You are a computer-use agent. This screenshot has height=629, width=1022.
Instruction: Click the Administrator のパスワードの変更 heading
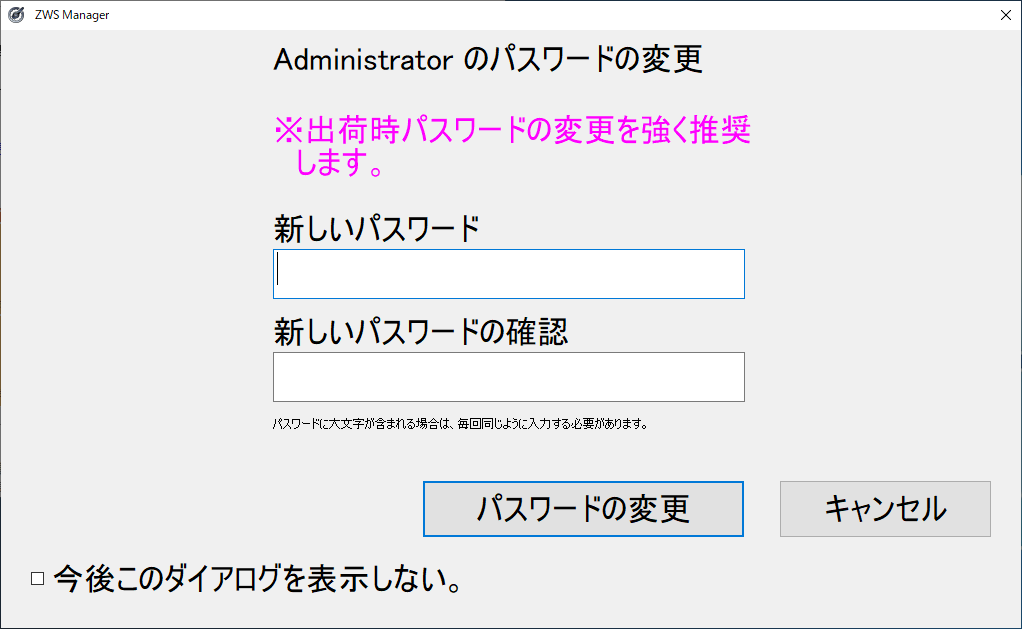pos(488,60)
